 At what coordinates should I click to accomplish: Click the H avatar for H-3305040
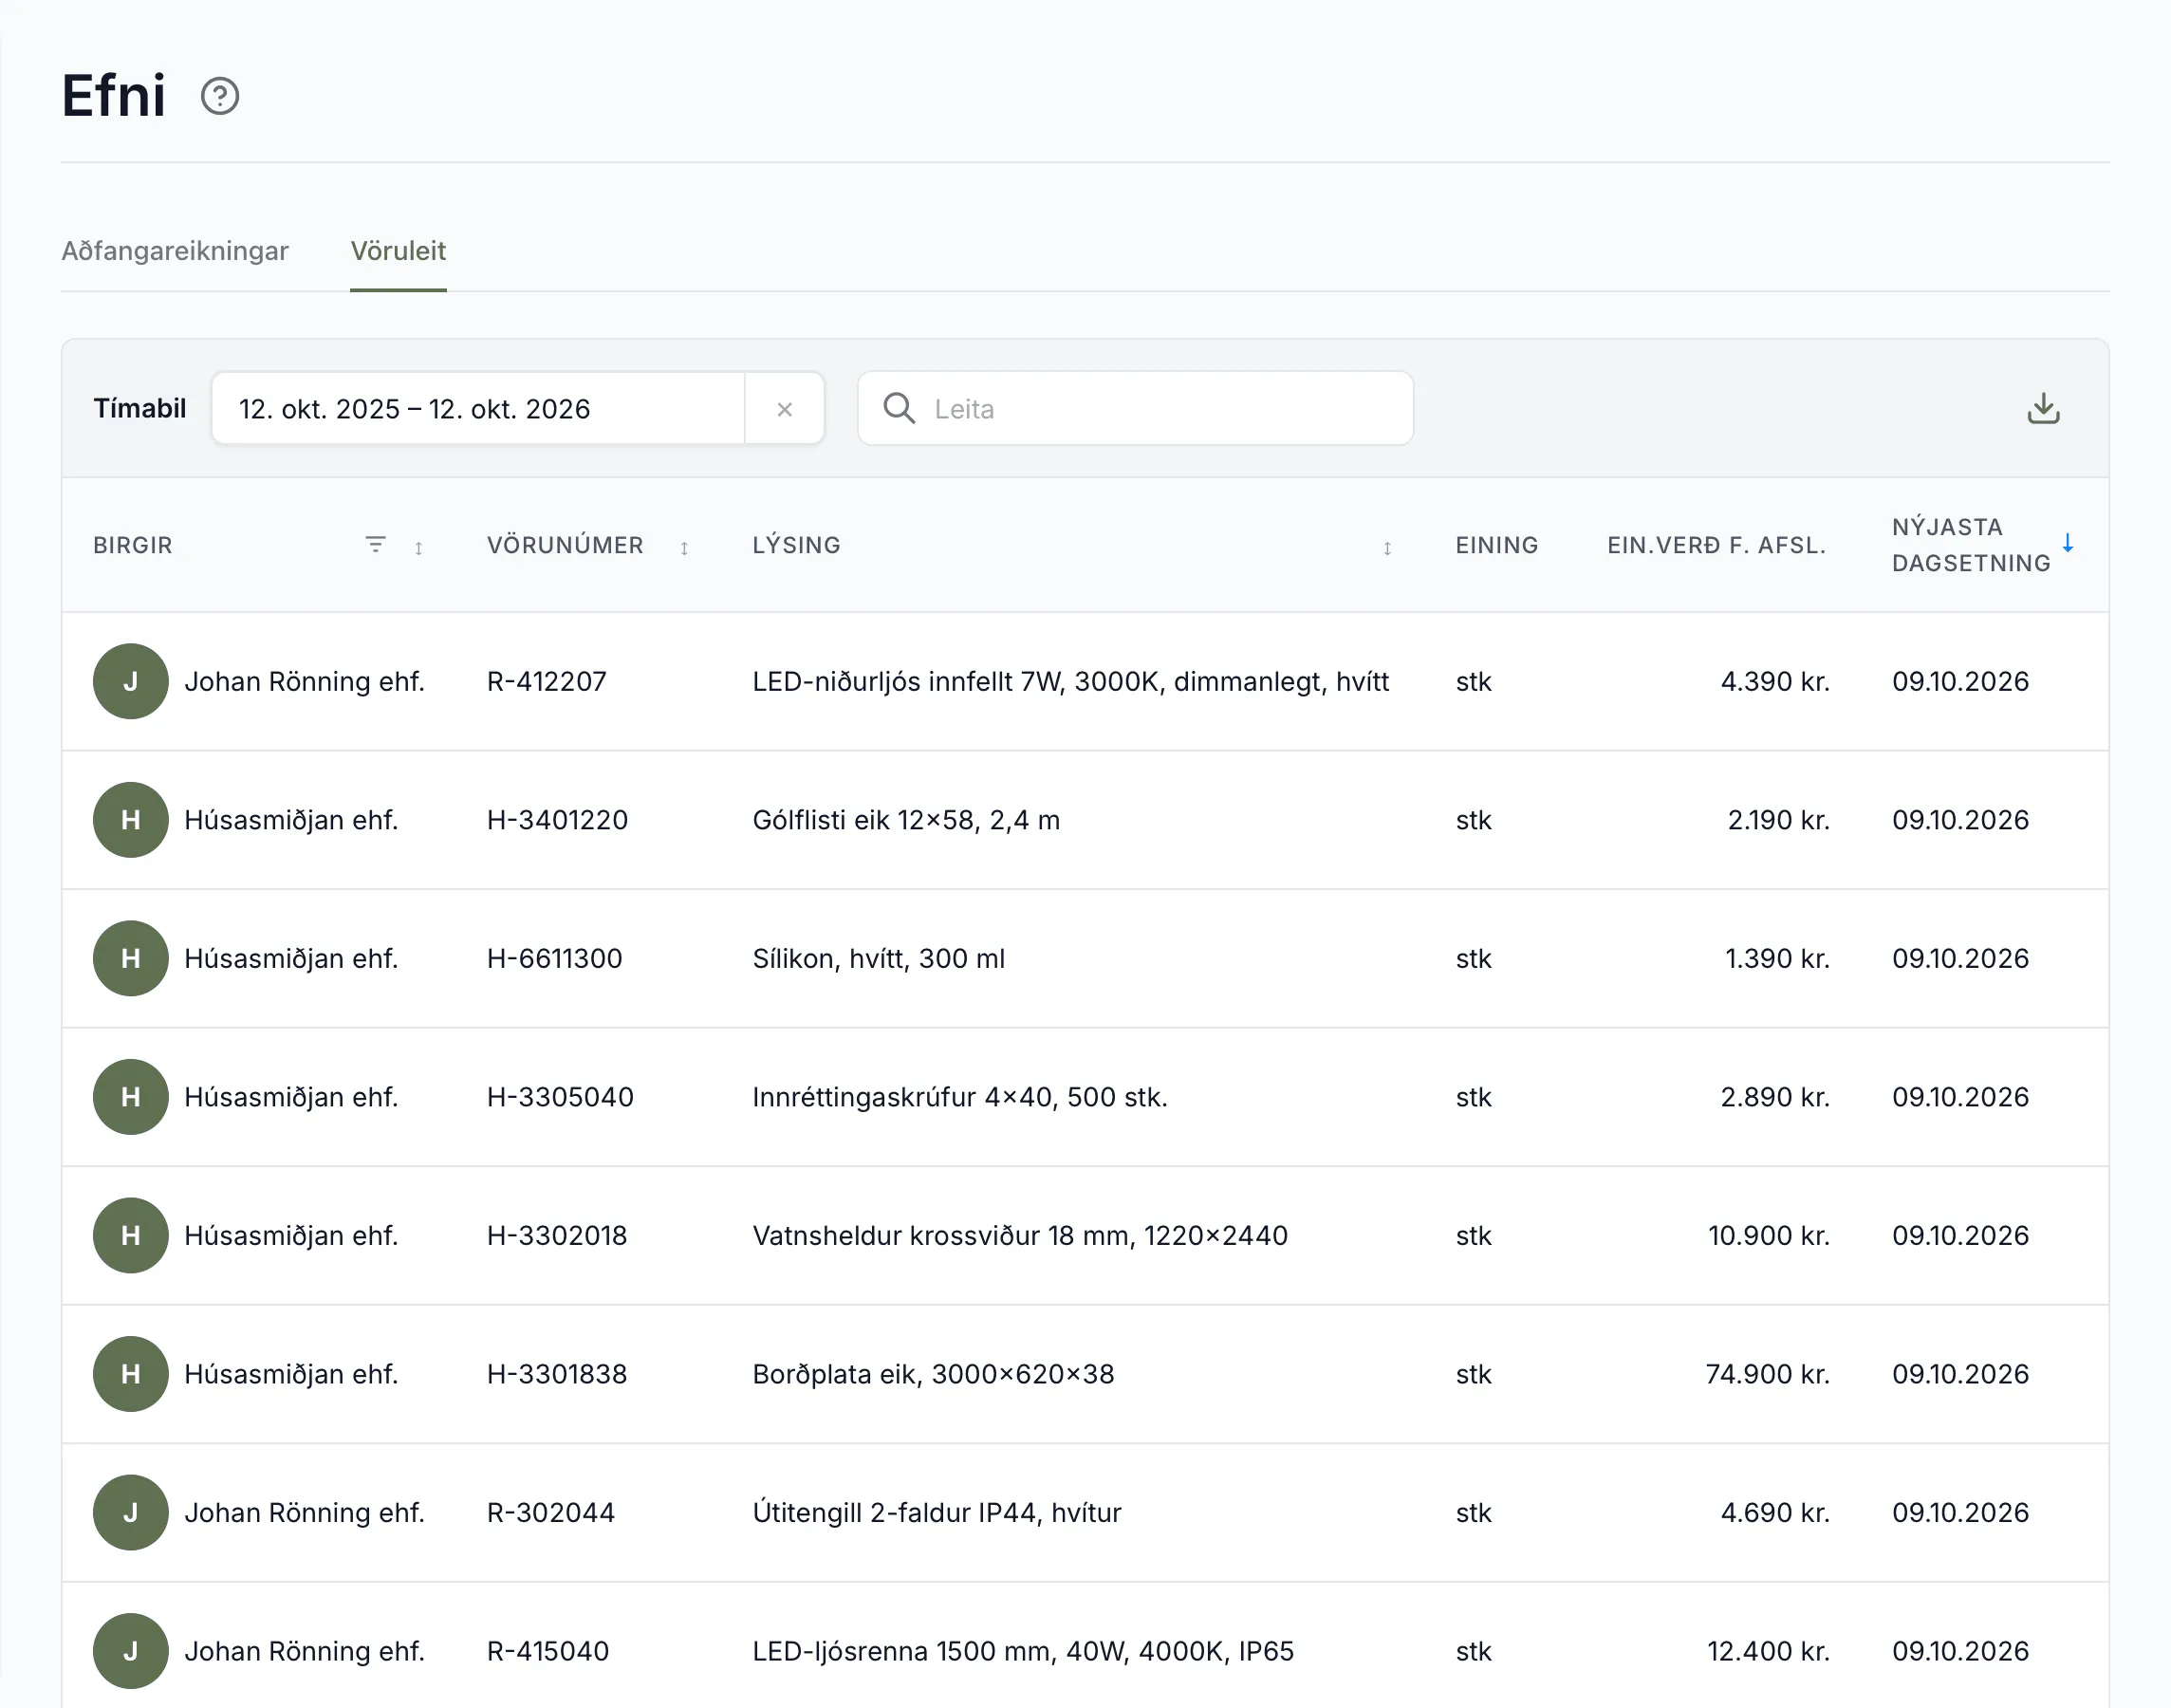(131, 1097)
